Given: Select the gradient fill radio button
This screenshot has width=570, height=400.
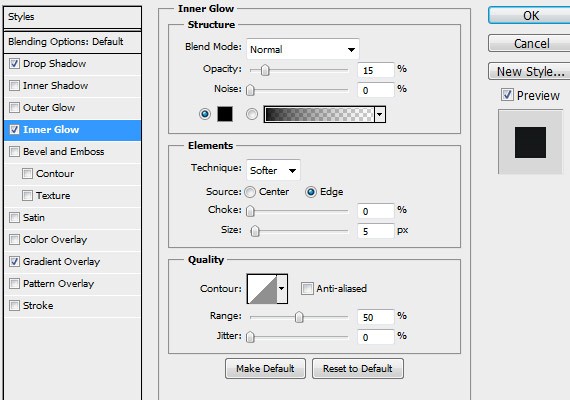Looking at the screenshot, I should [x=252, y=114].
